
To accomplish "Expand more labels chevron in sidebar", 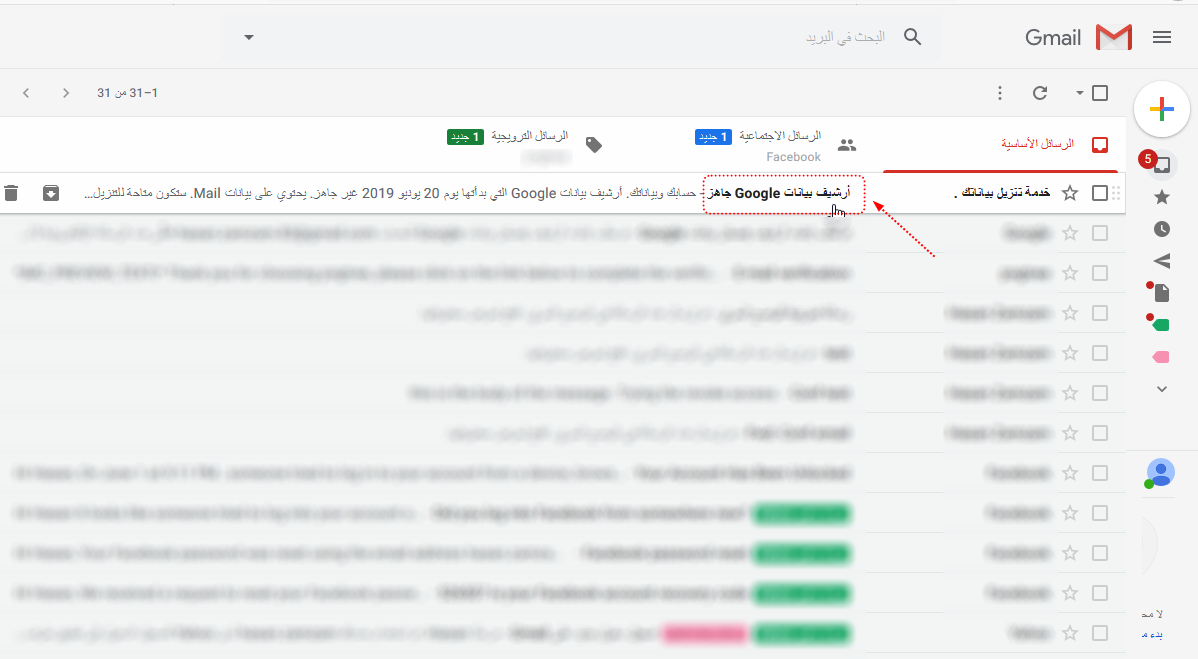I will click(x=1161, y=389).
